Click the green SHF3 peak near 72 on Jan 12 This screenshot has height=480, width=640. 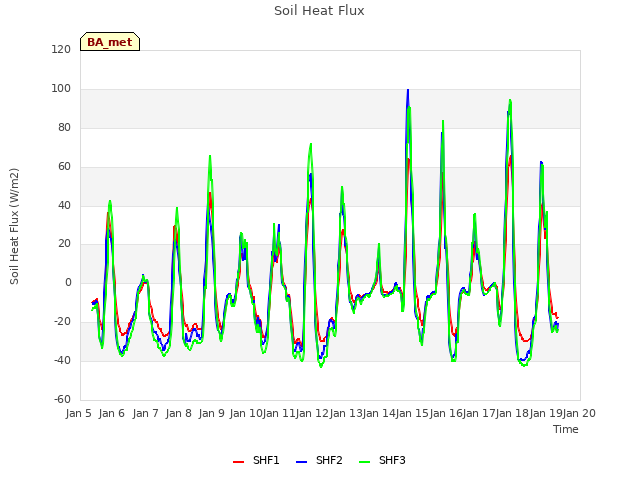[311, 144]
